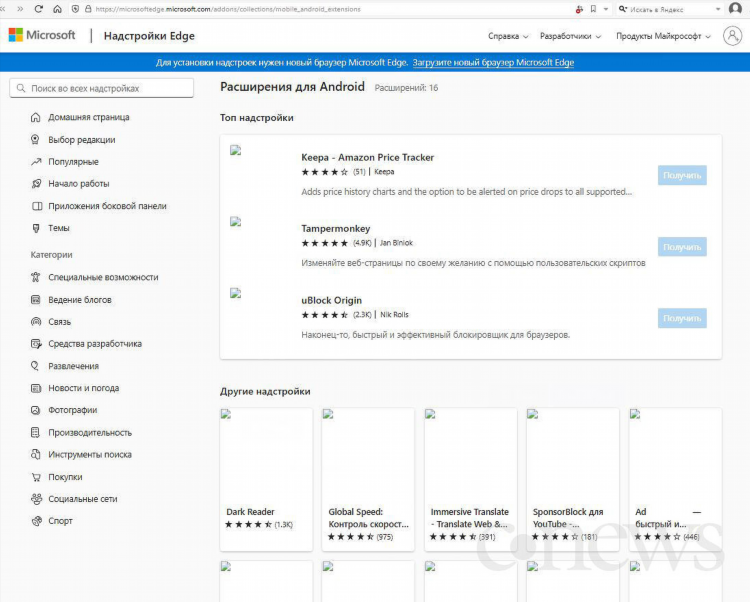750x602 pixels.
Task: Open the Покупки category
Action: point(65,477)
